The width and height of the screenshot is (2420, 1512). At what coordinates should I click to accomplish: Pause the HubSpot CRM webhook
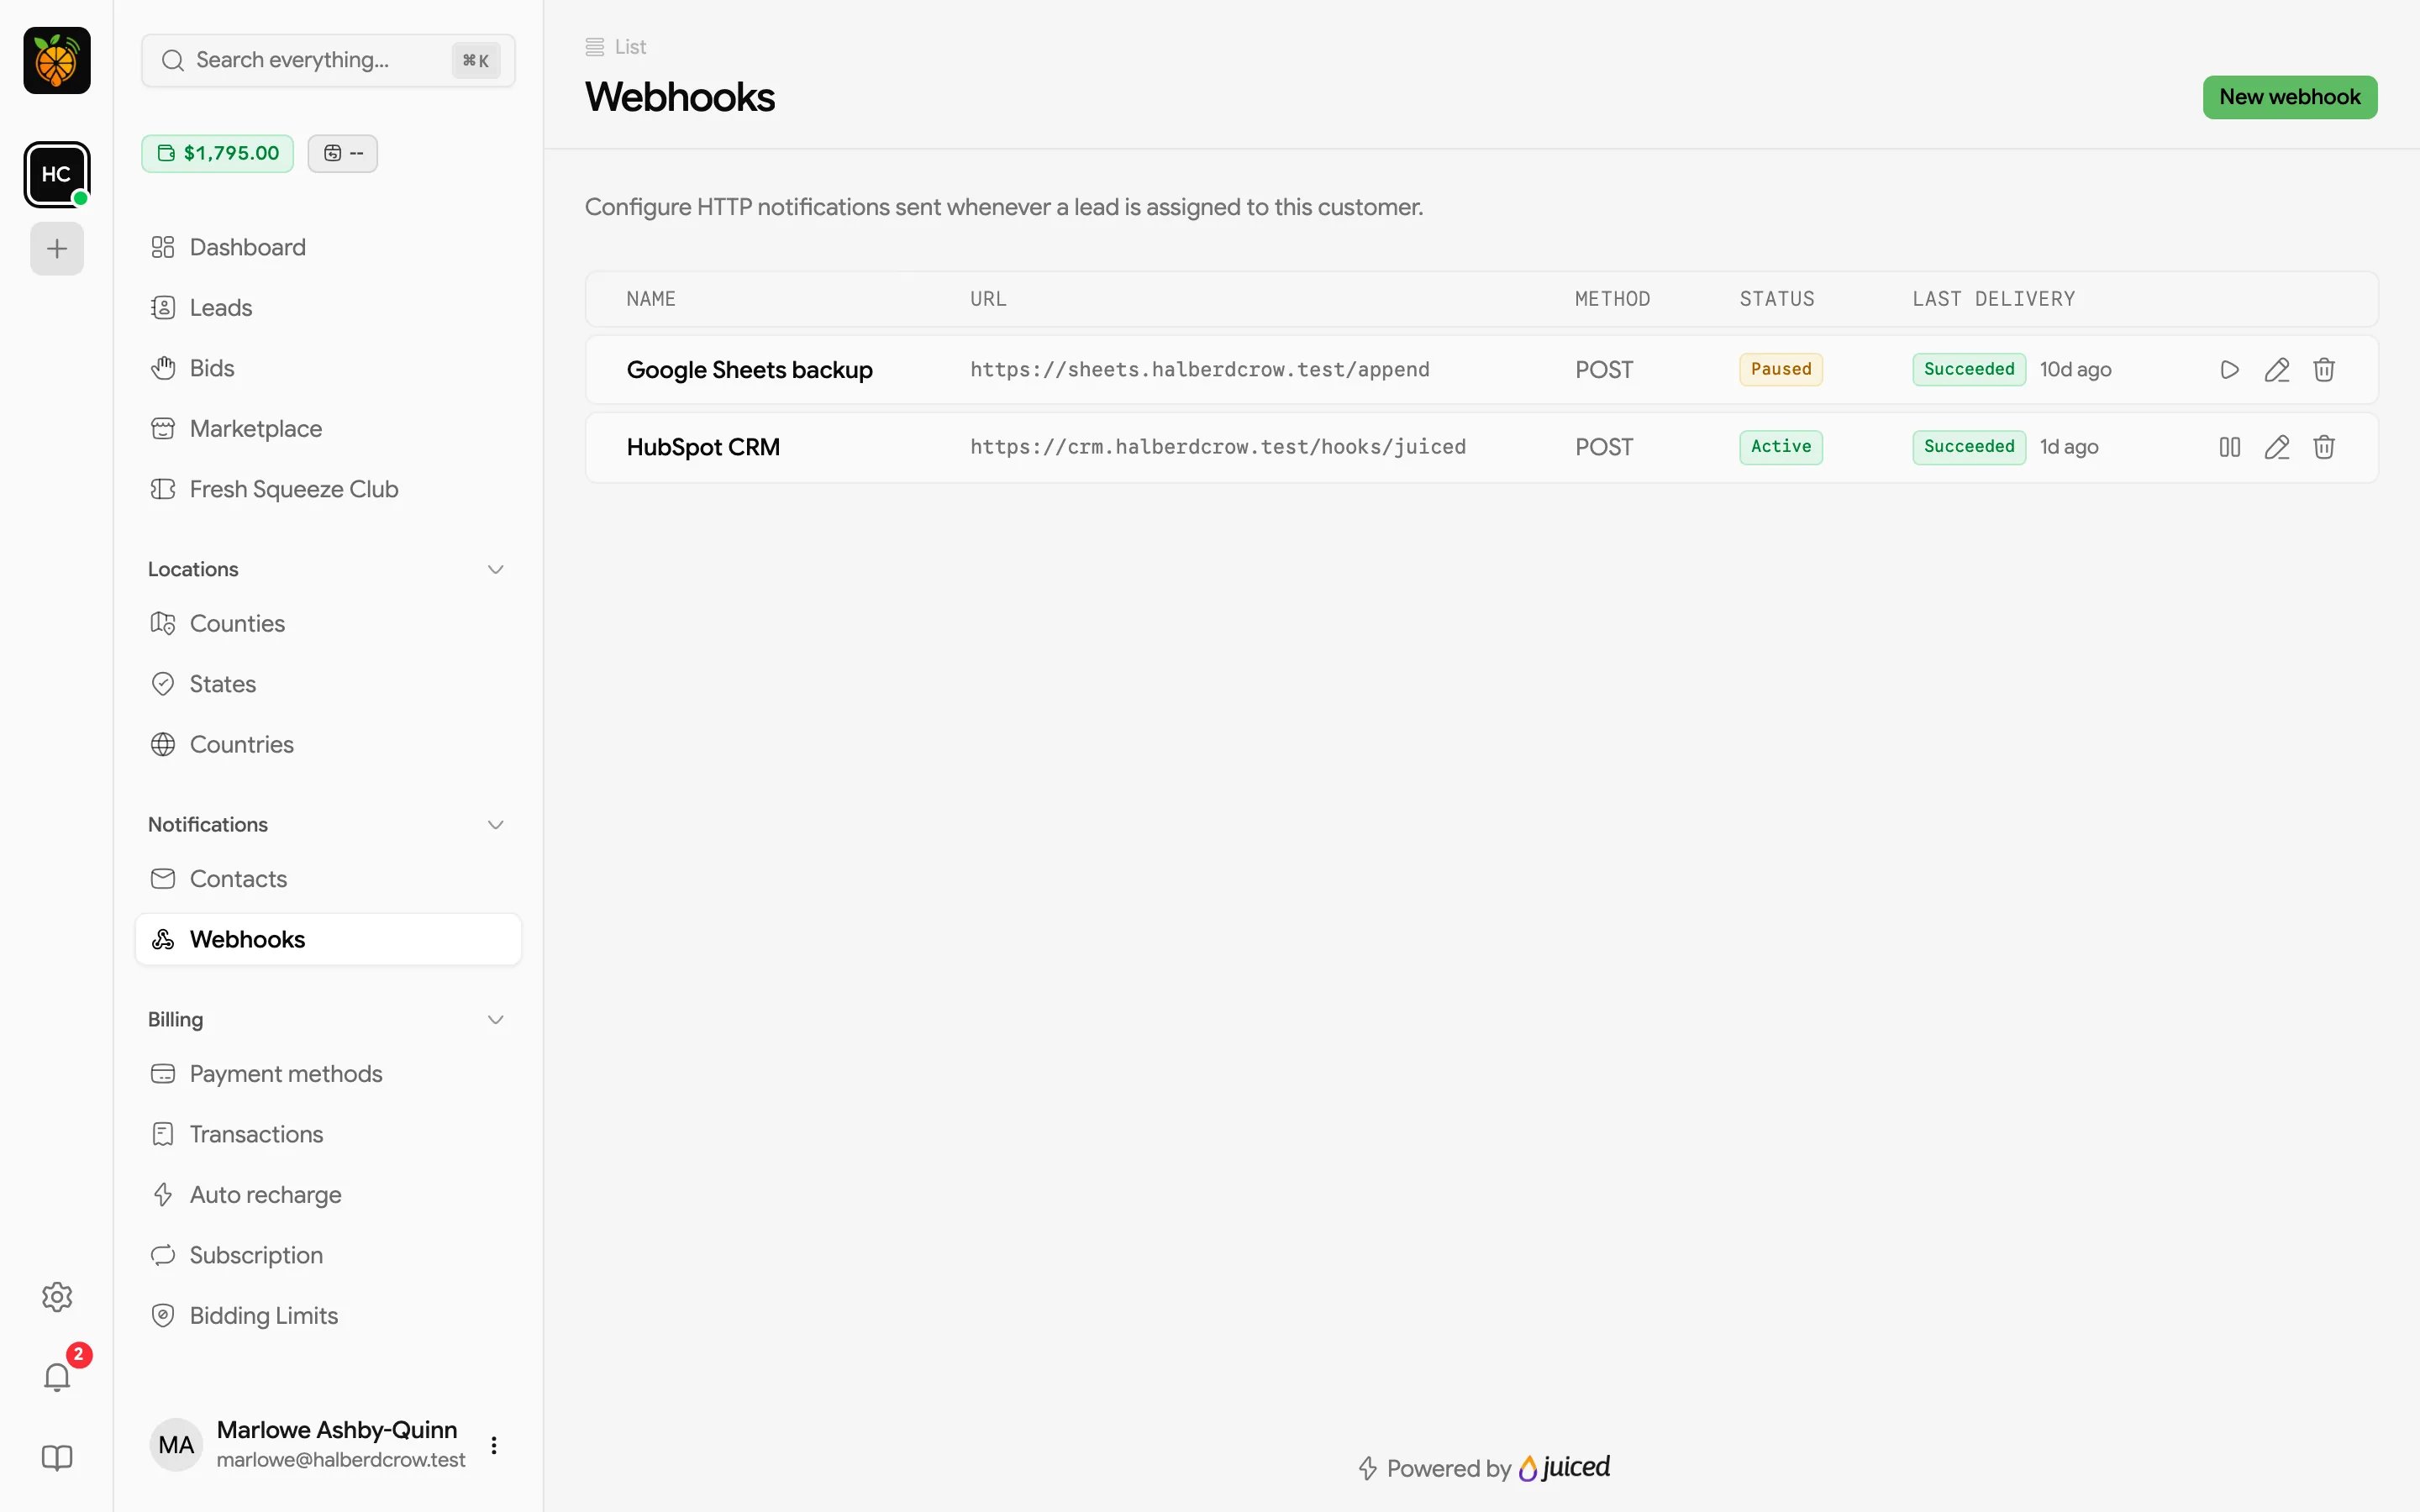click(2229, 447)
